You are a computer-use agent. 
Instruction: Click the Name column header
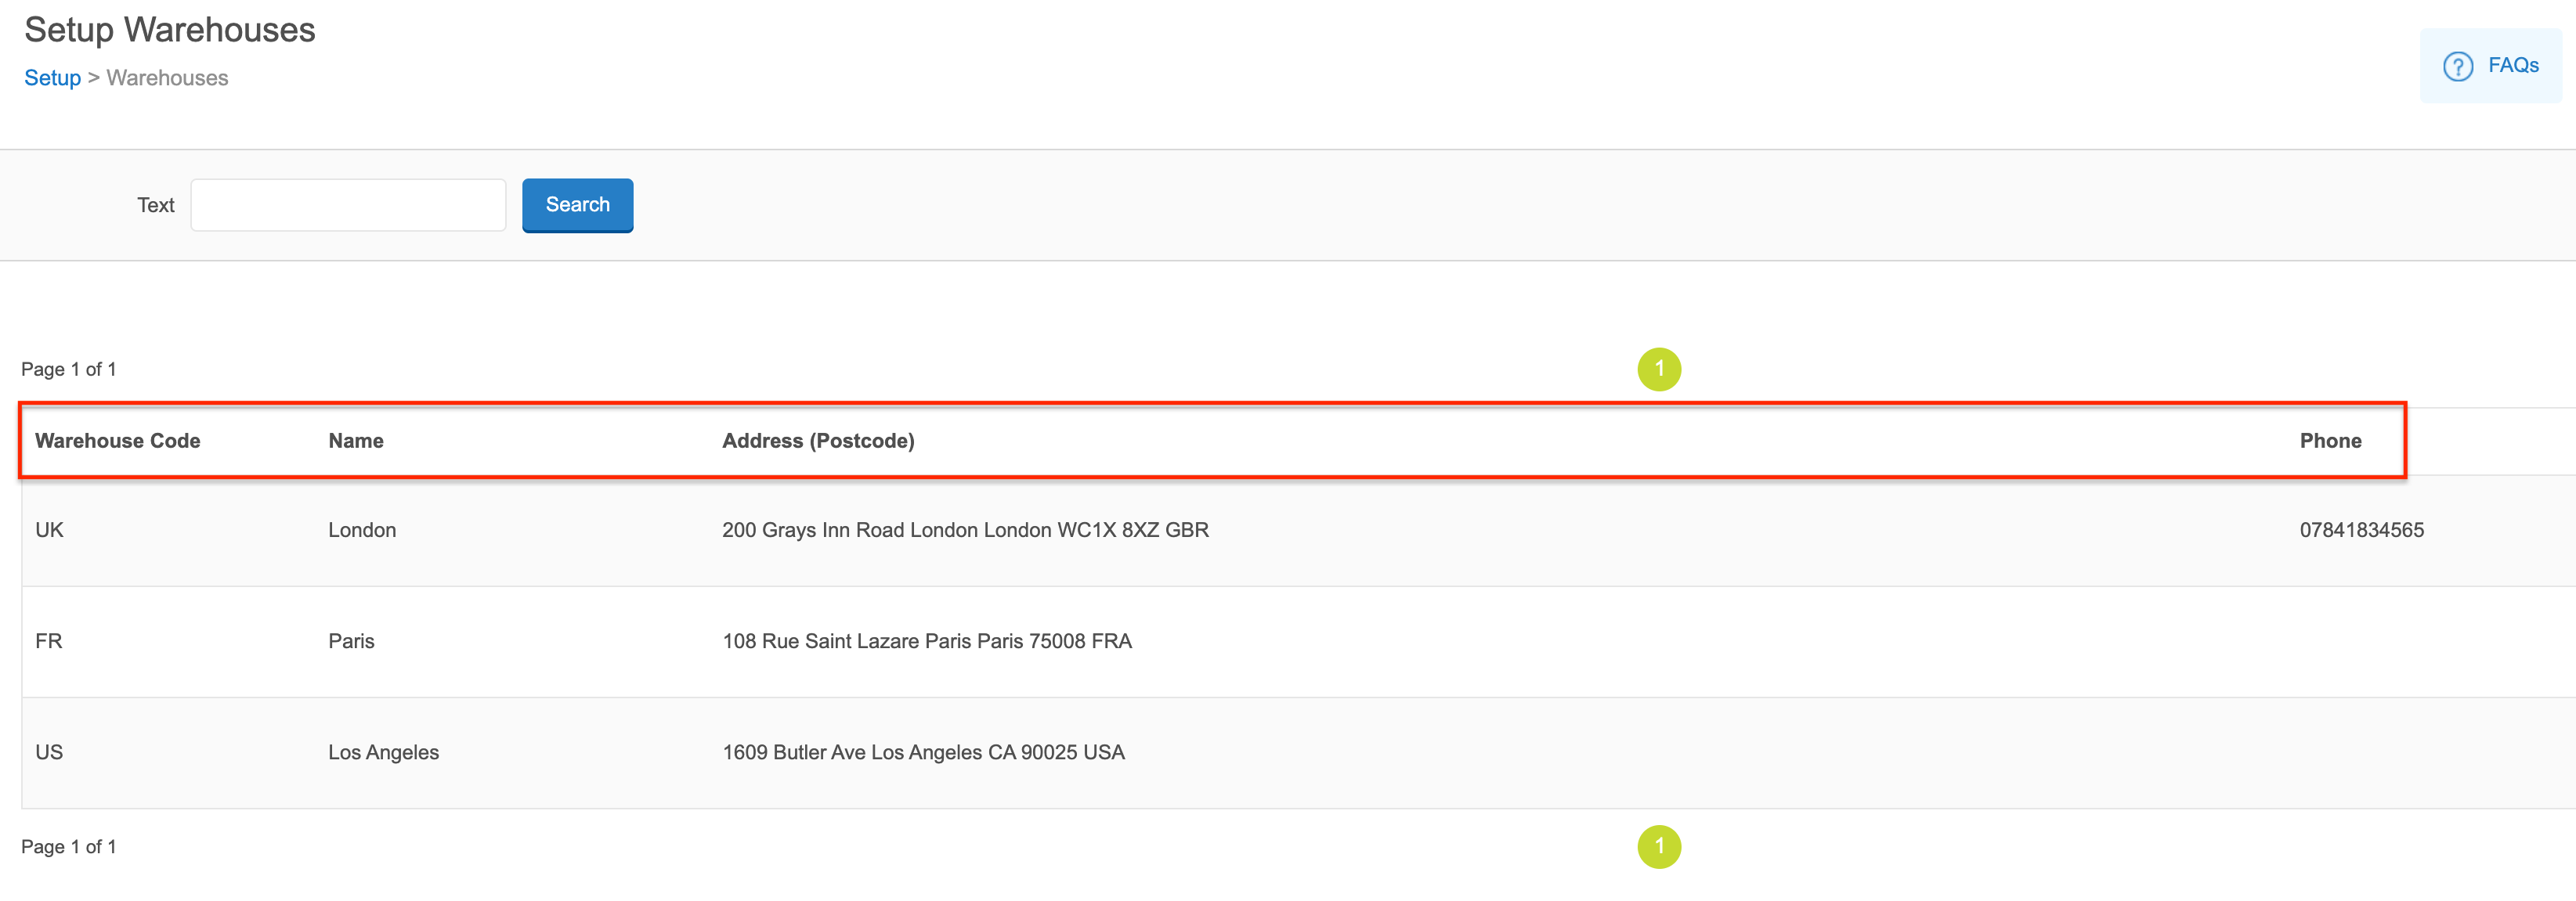356,441
